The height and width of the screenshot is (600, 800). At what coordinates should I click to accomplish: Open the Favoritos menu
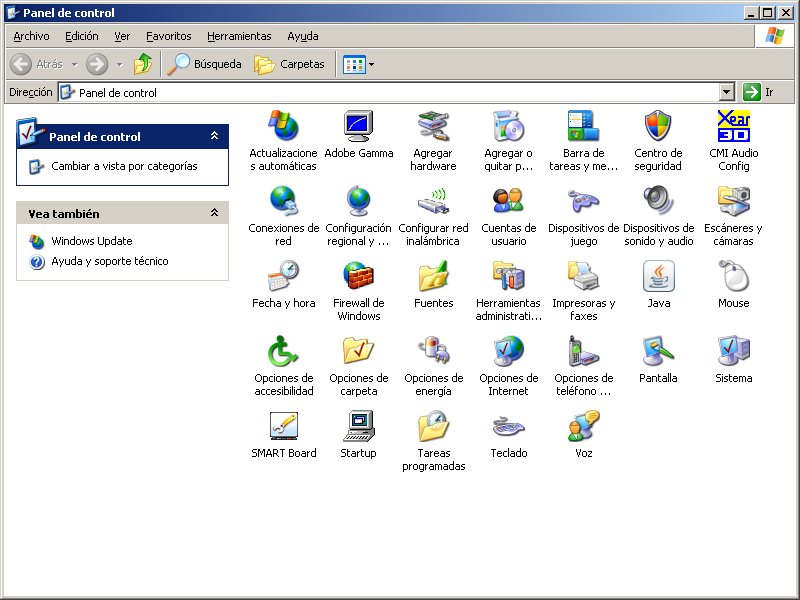tap(168, 36)
